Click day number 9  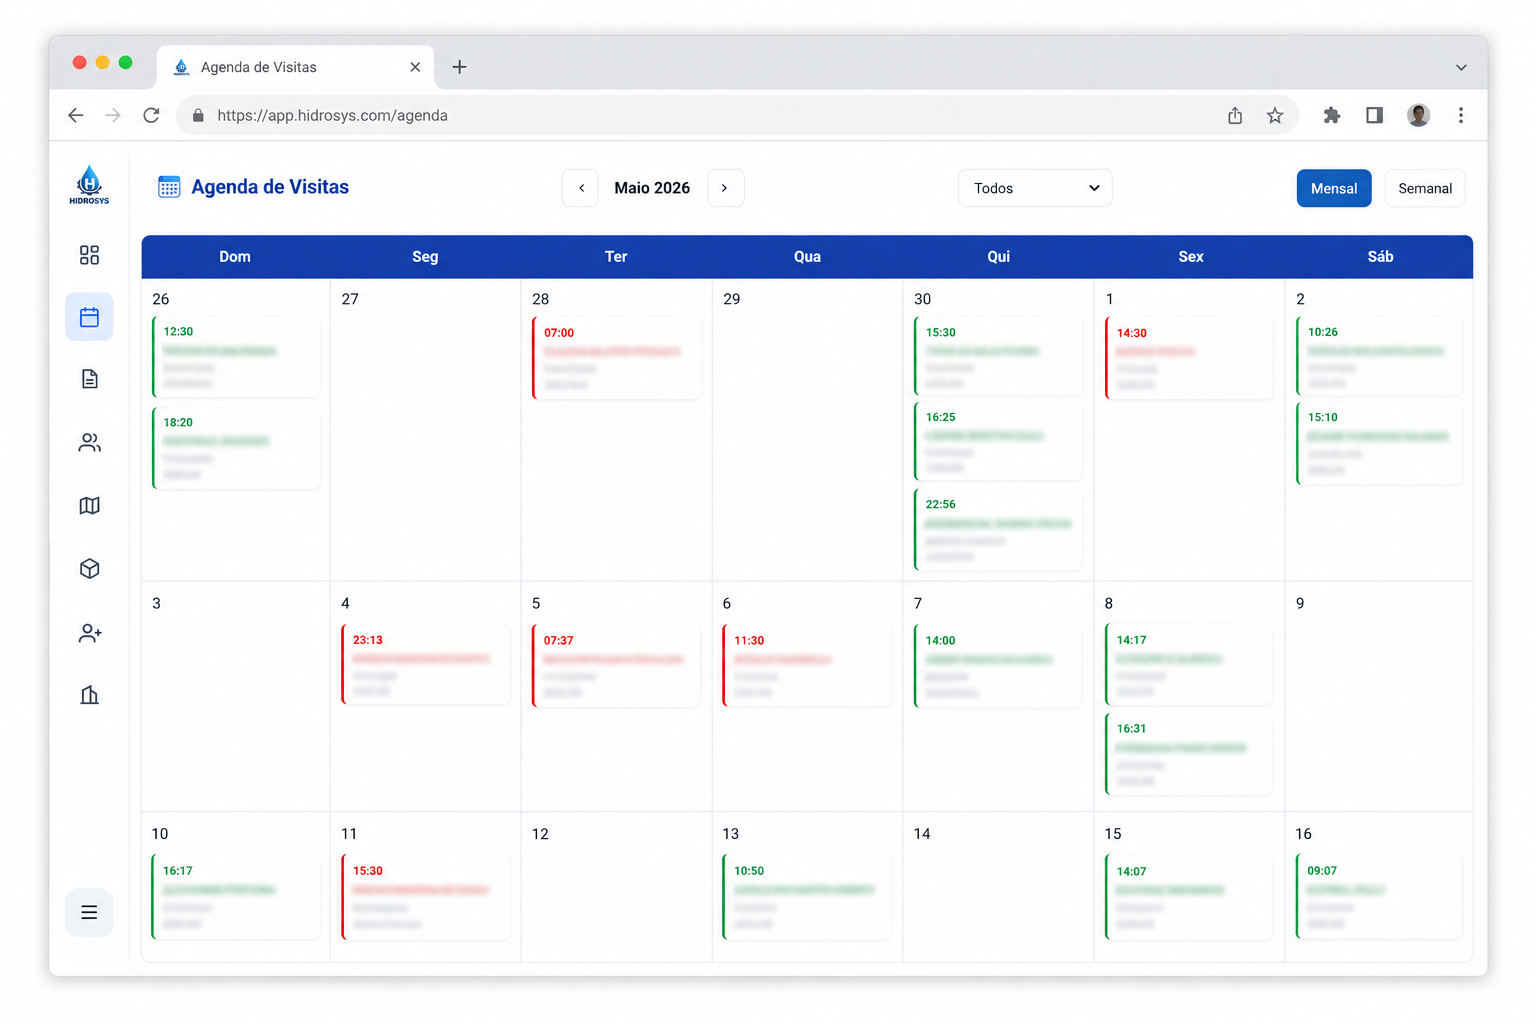[1300, 603]
